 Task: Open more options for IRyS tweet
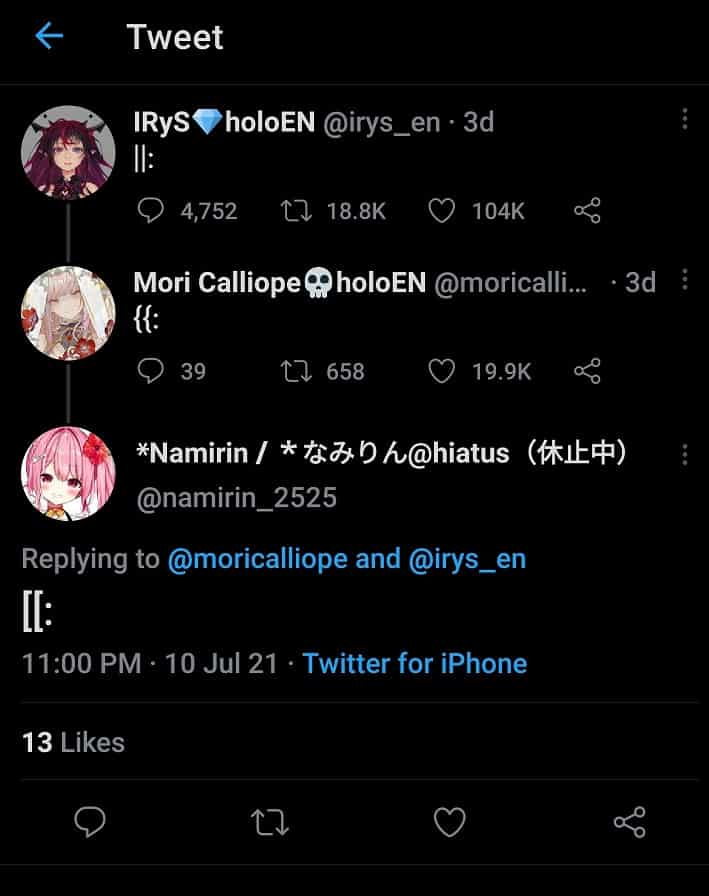[x=685, y=120]
